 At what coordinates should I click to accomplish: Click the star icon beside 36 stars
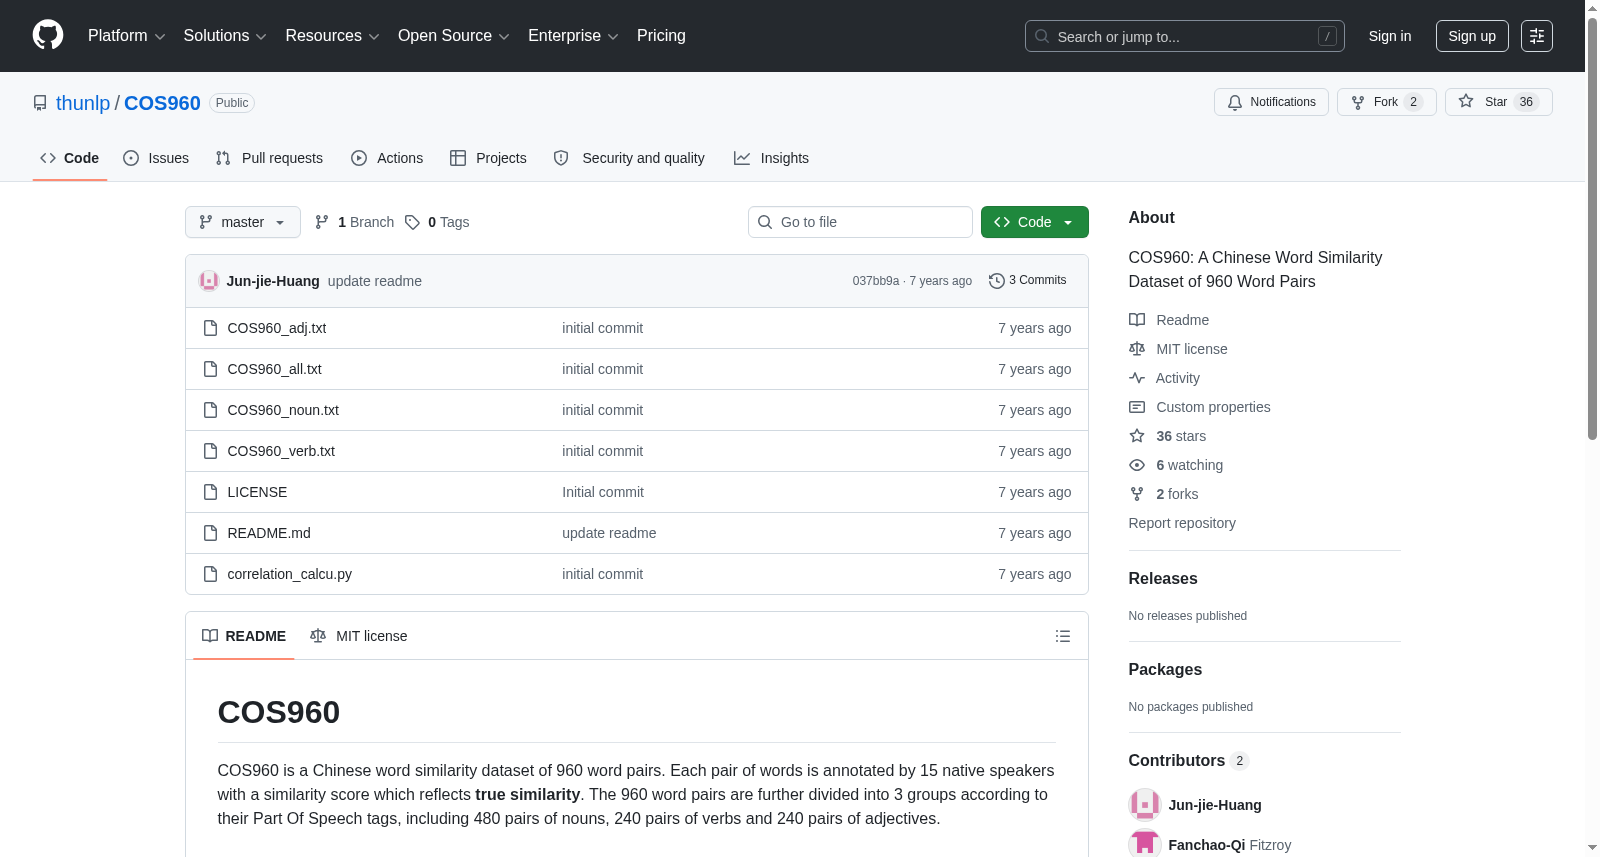pos(1137,436)
